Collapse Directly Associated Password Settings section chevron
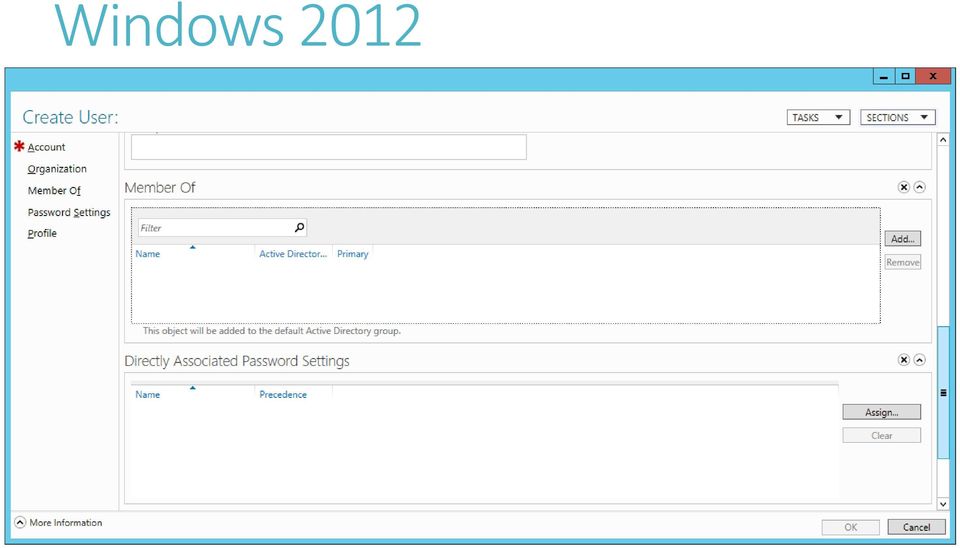 tap(920, 360)
